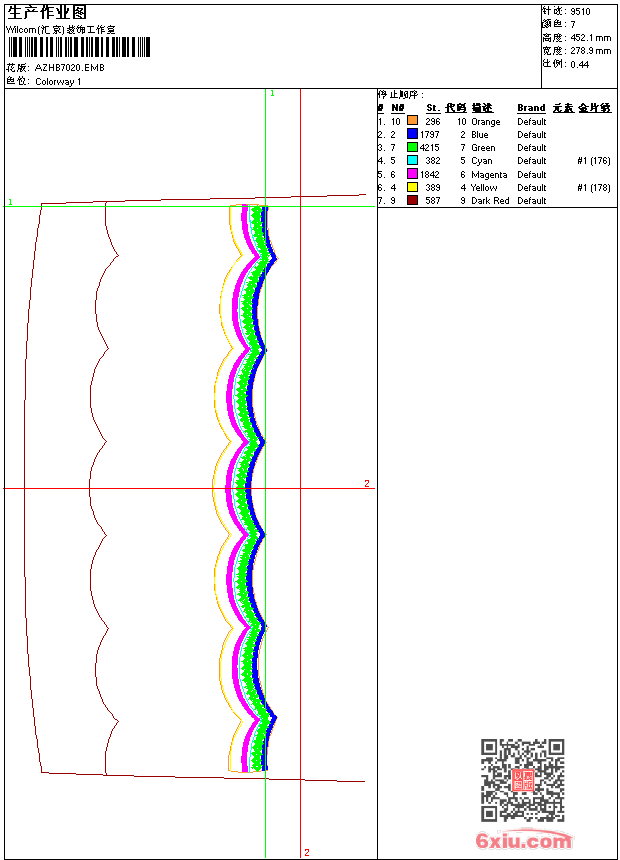Image resolution: width=620 pixels, height=860 pixels.
Task: Click the Colorway 1 label
Action: tap(58, 82)
